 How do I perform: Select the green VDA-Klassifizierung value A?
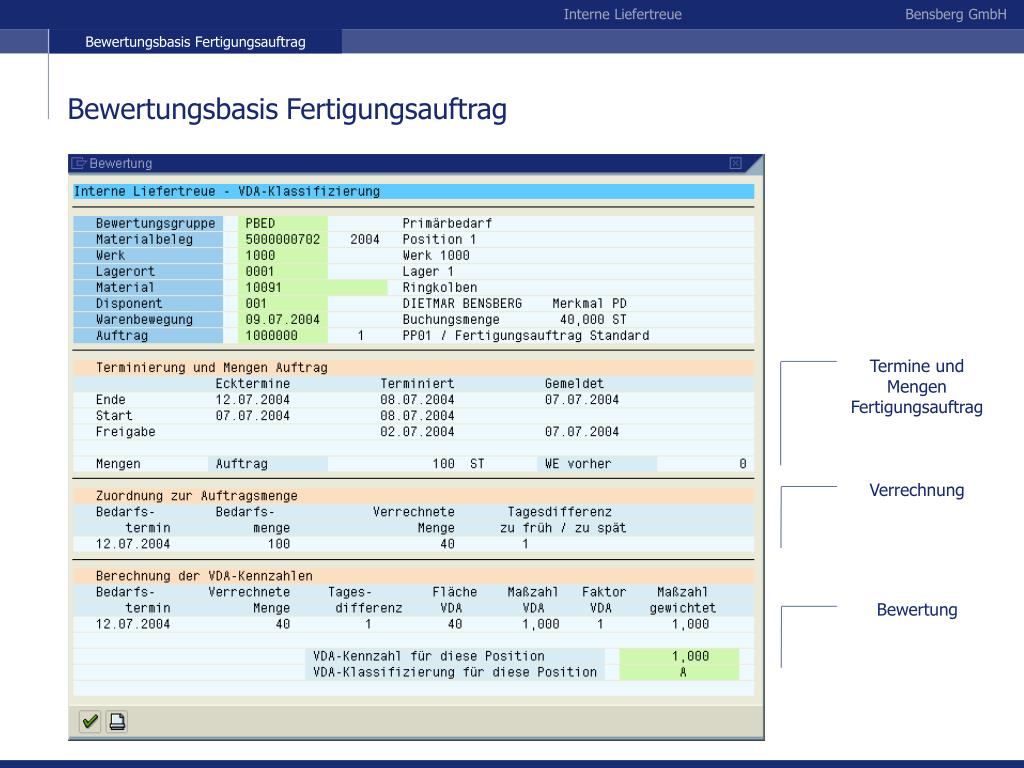pyautogui.click(x=679, y=672)
